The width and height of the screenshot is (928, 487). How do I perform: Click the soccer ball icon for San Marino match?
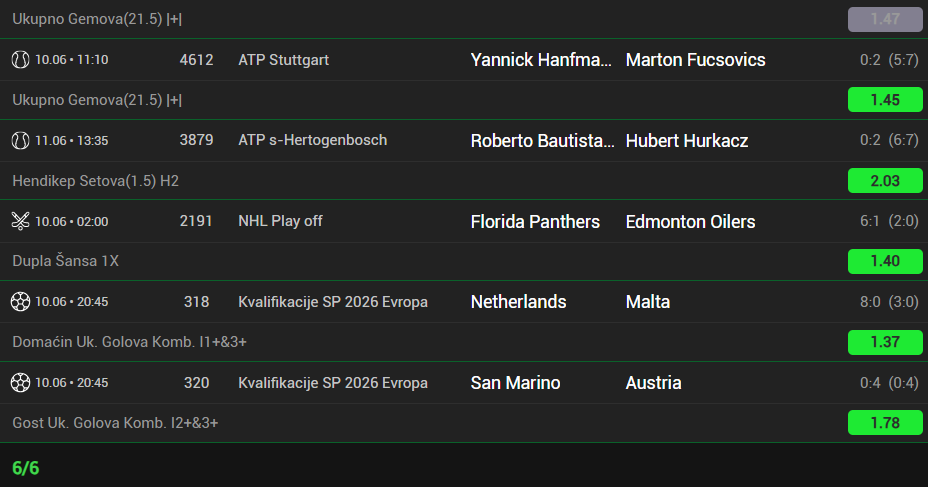point(20,383)
